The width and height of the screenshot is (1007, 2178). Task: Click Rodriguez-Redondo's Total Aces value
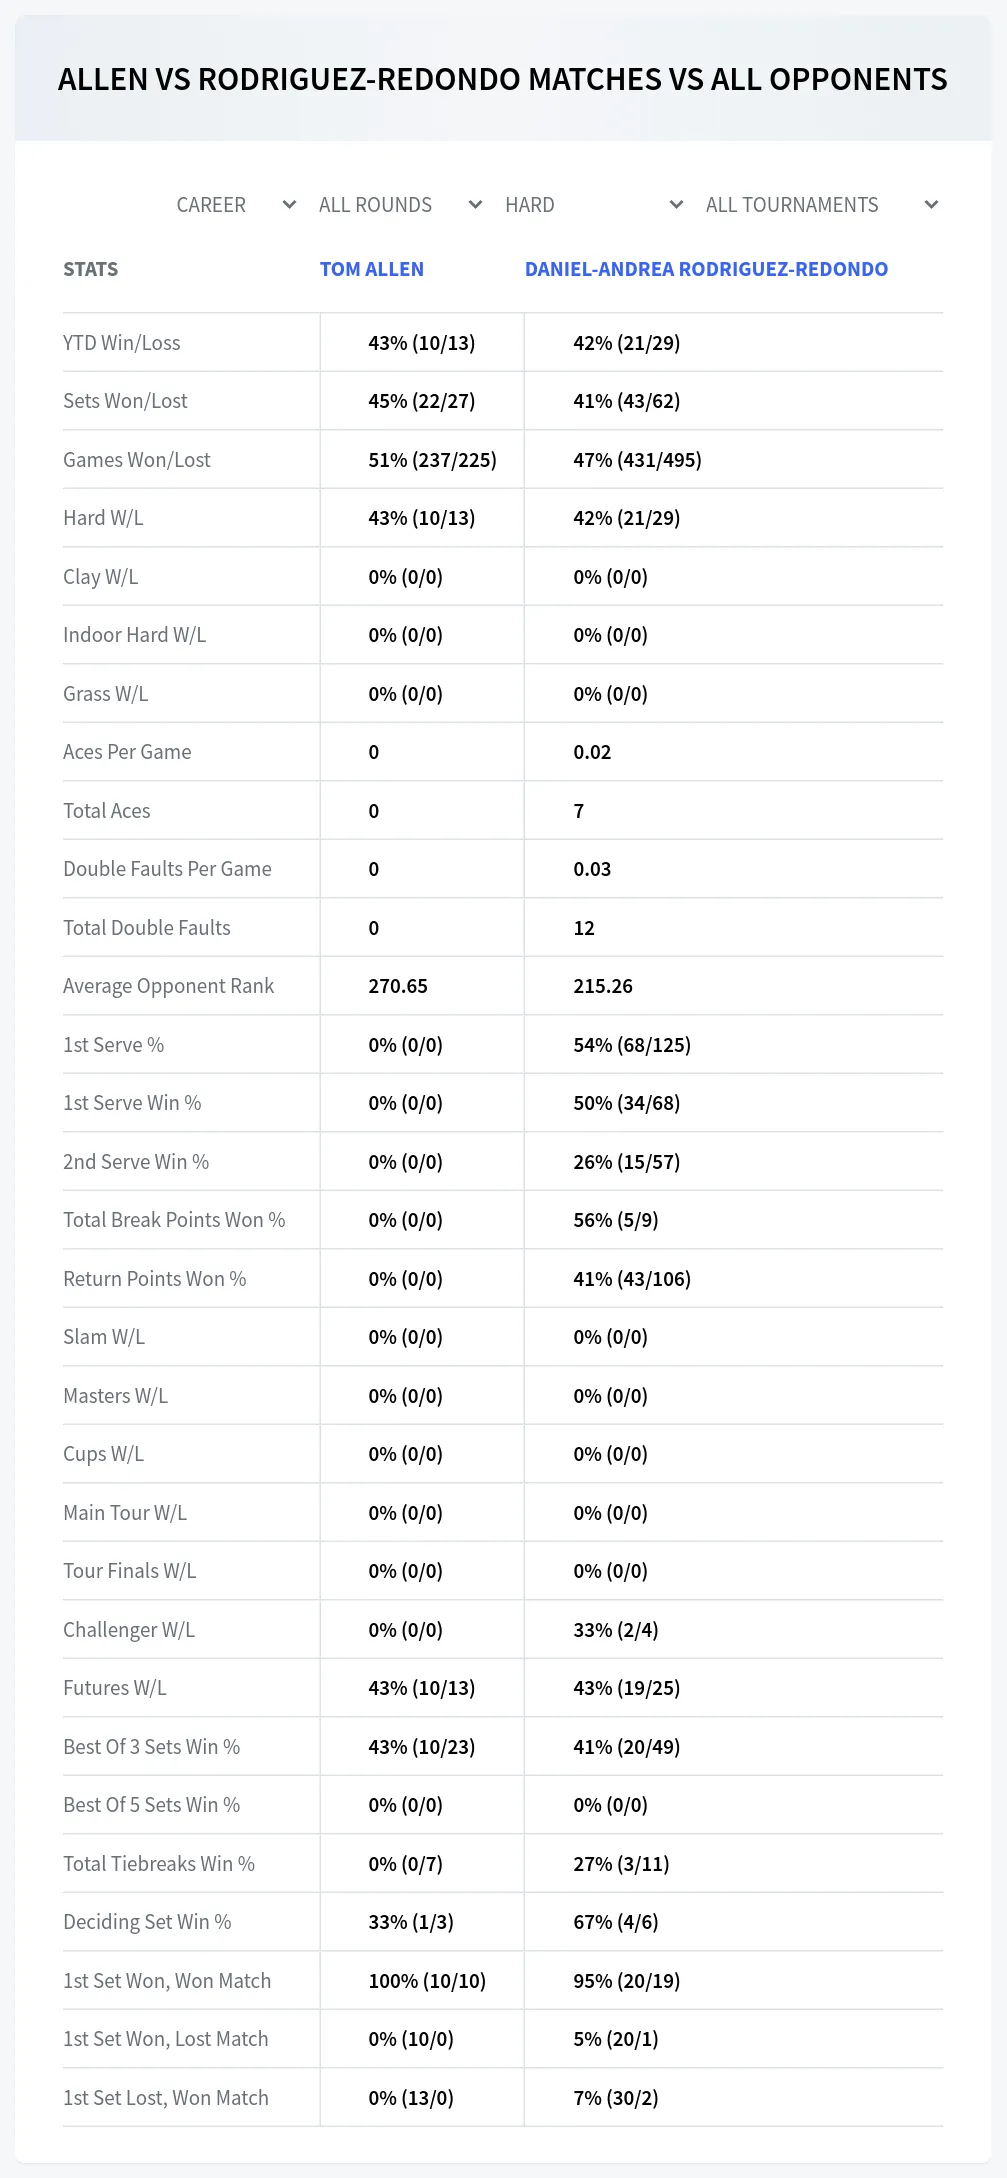point(579,811)
